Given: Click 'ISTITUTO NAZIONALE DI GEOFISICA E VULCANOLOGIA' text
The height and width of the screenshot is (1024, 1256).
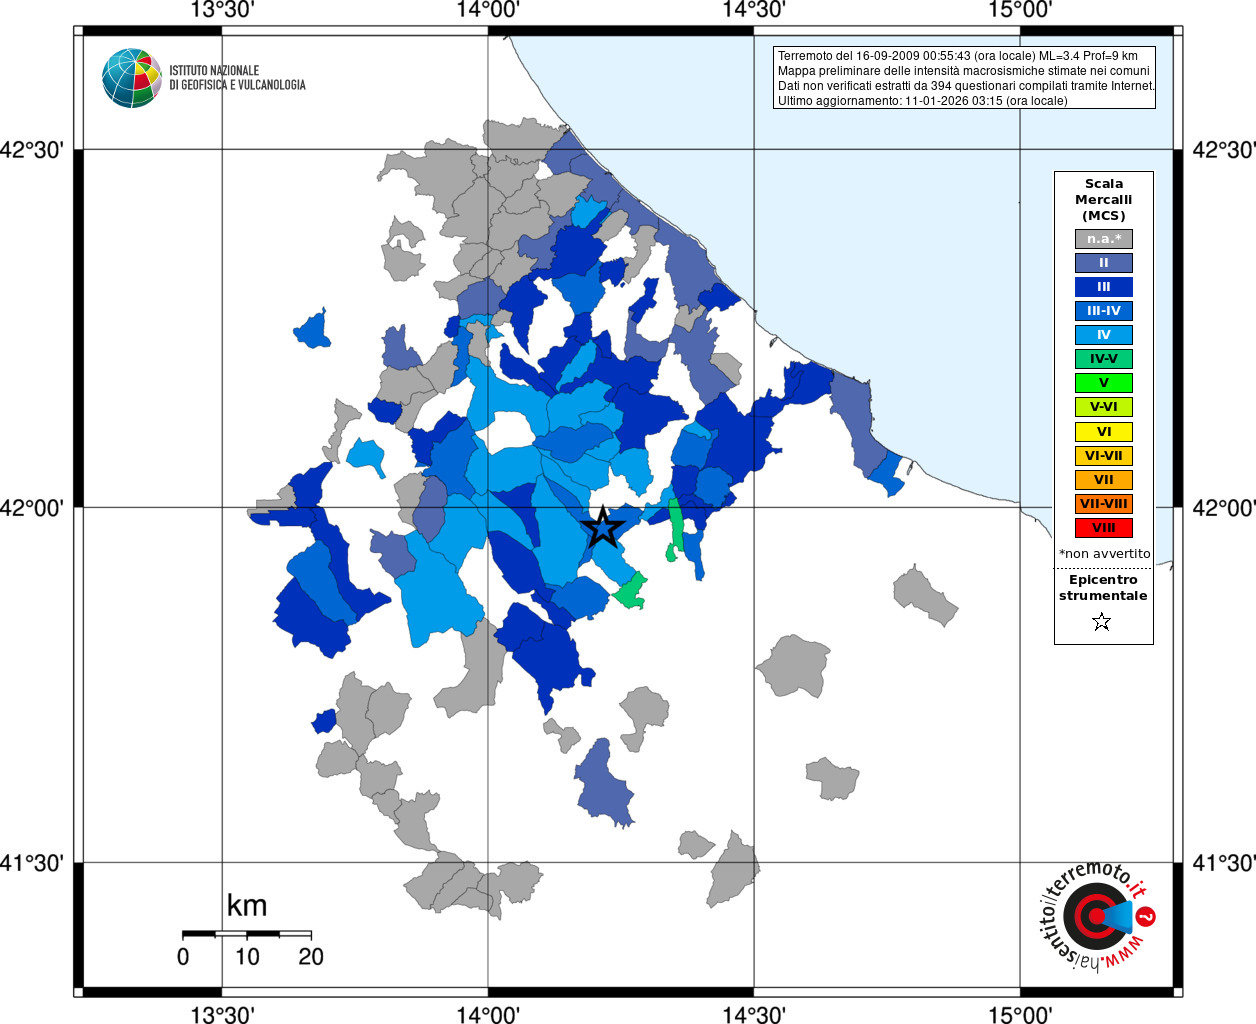Looking at the screenshot, I should 237,78.
